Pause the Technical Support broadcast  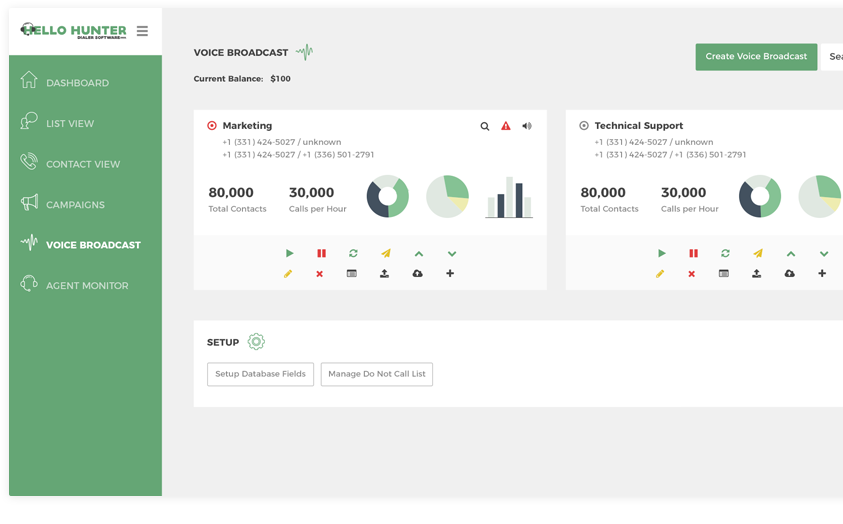click(x=694, y=253)
